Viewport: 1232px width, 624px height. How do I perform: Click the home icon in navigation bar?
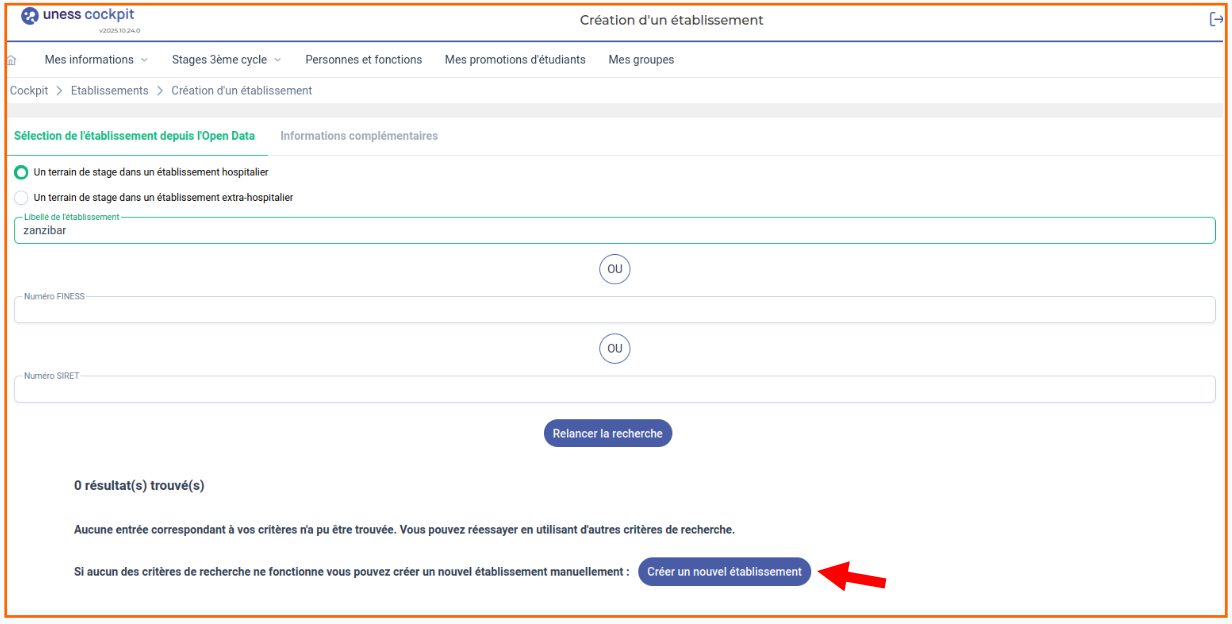tap(12, 60)
